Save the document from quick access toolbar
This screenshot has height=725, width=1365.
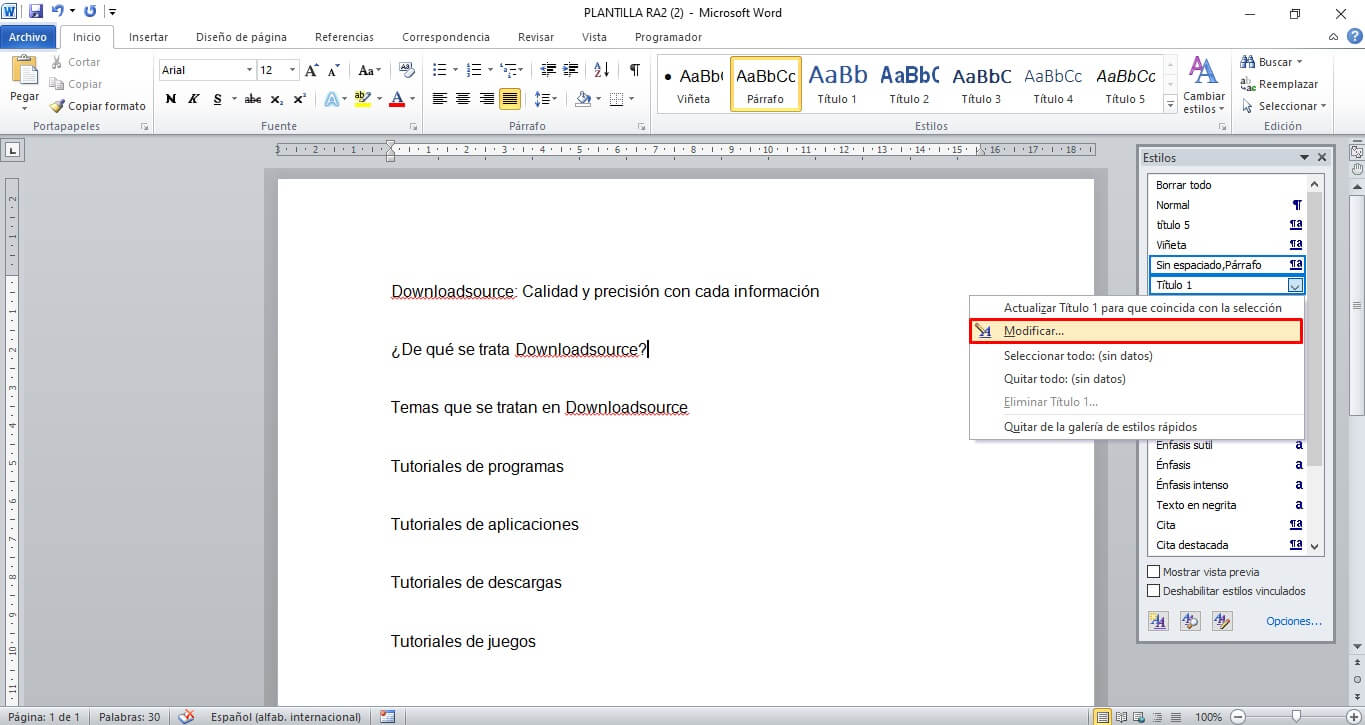click(x=36, y=12)
